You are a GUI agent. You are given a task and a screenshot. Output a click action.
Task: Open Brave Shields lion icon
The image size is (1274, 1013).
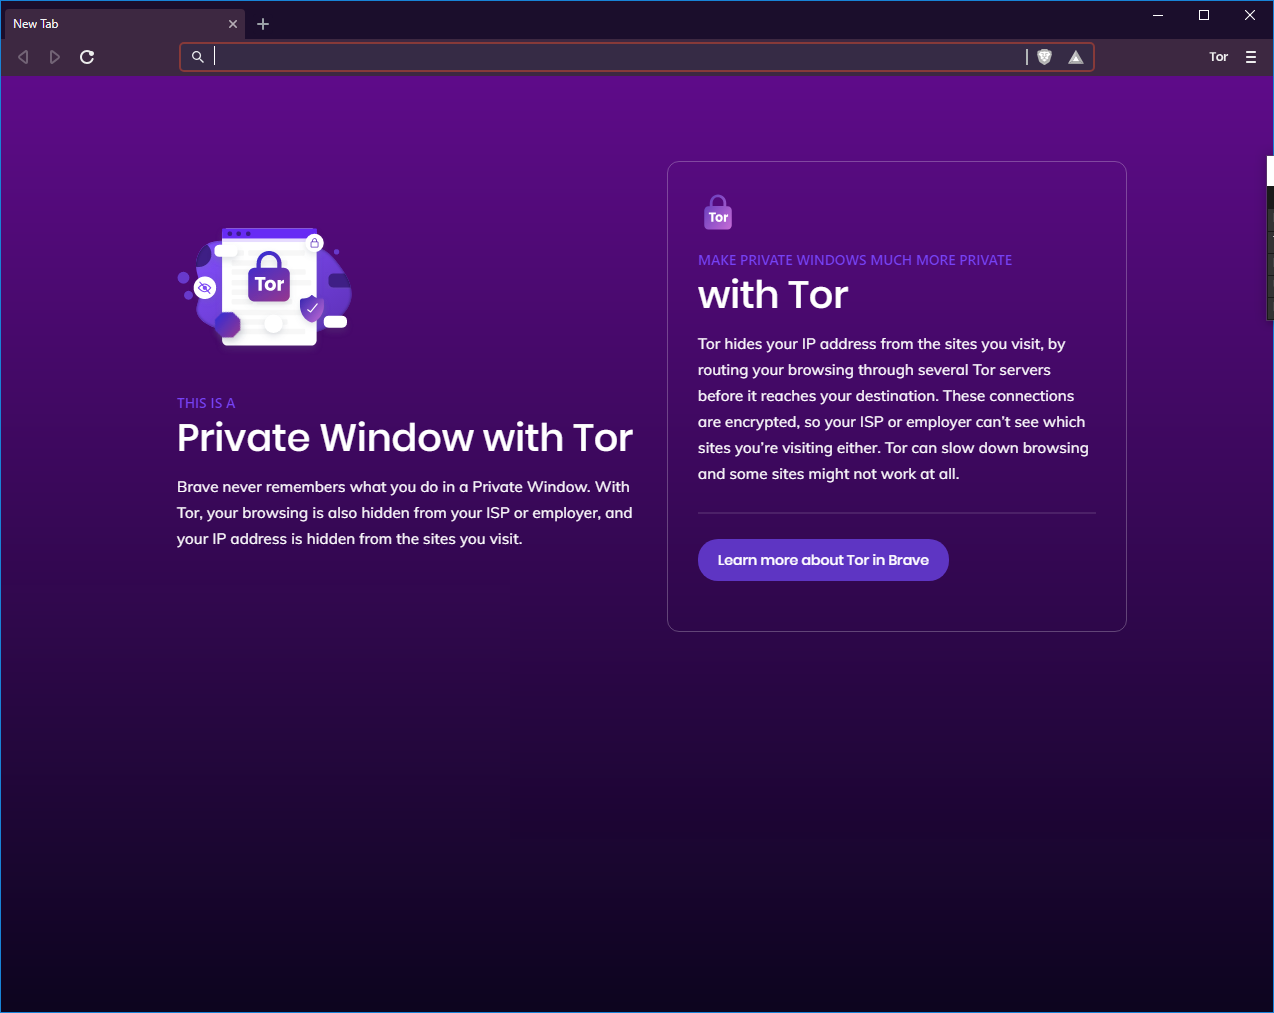[x=1045, y=57]
